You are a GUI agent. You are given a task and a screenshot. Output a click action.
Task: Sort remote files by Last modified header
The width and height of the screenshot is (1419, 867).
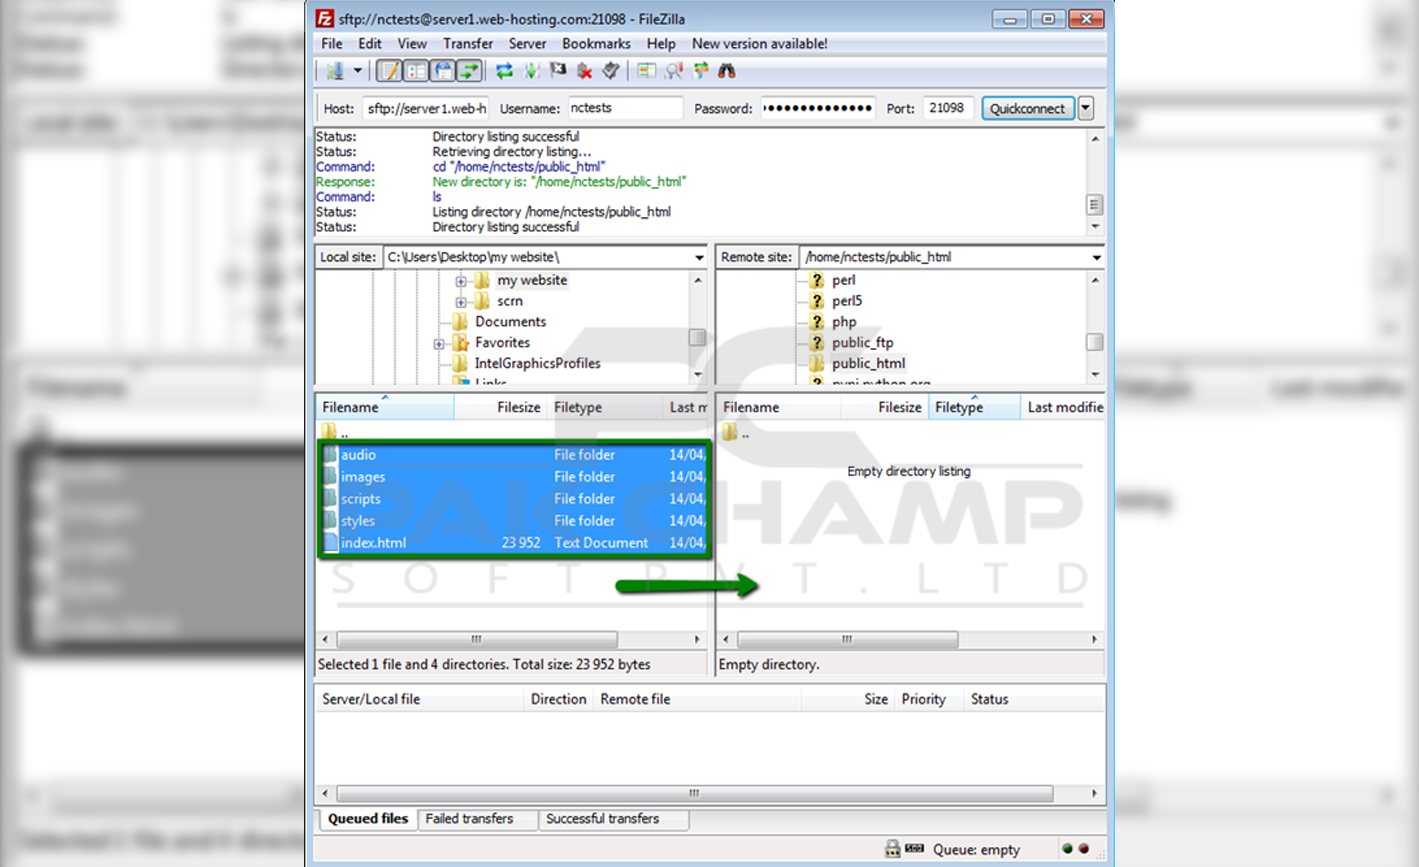coord(1064,407)
